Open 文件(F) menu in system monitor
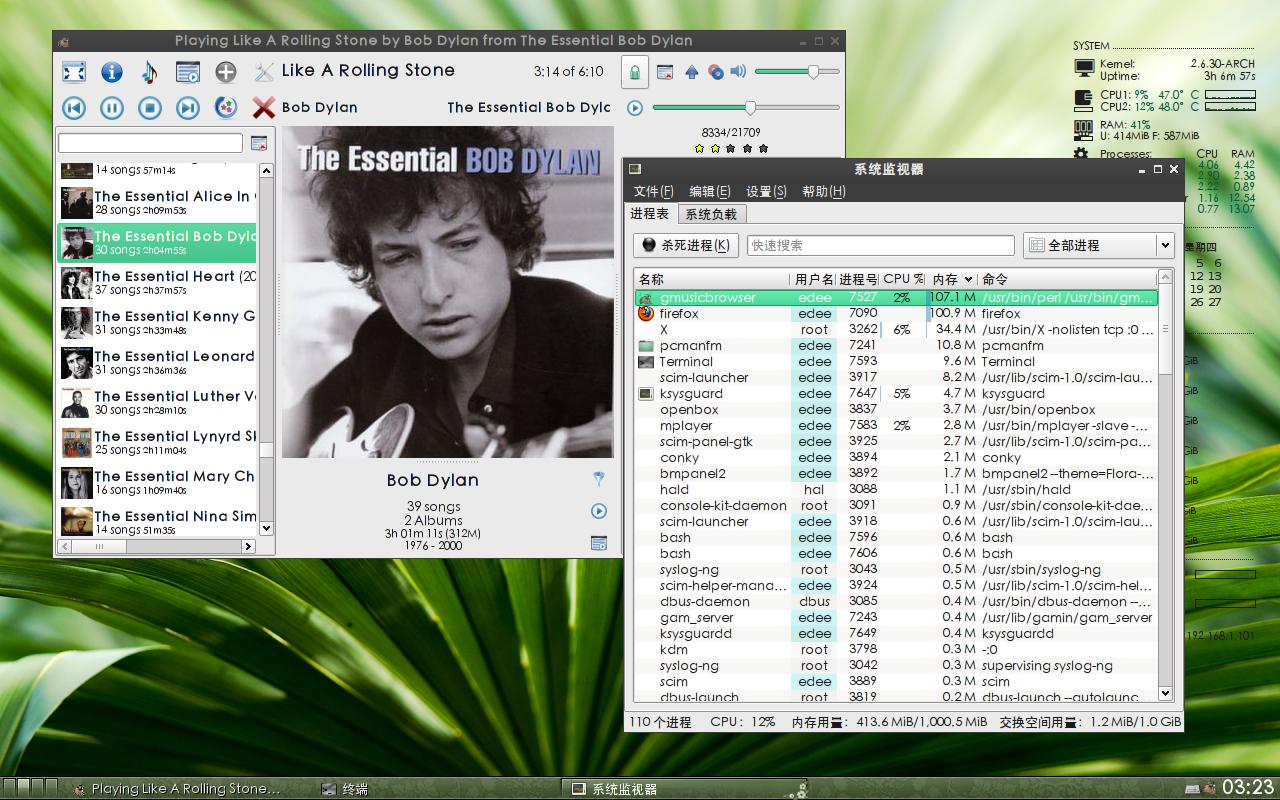 click(x=654, y=191)
